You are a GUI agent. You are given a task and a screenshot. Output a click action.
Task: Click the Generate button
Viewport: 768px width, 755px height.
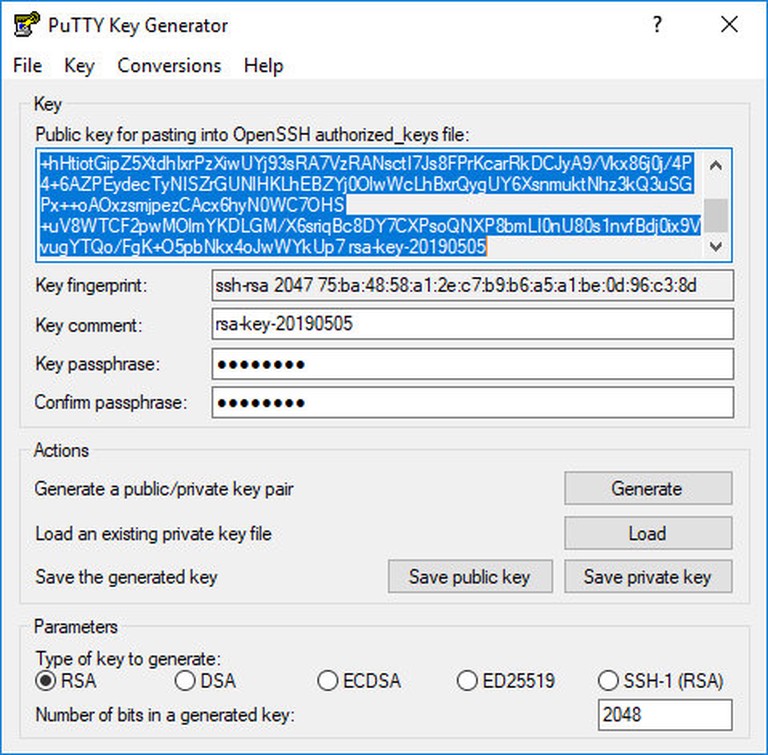point(648,488)
